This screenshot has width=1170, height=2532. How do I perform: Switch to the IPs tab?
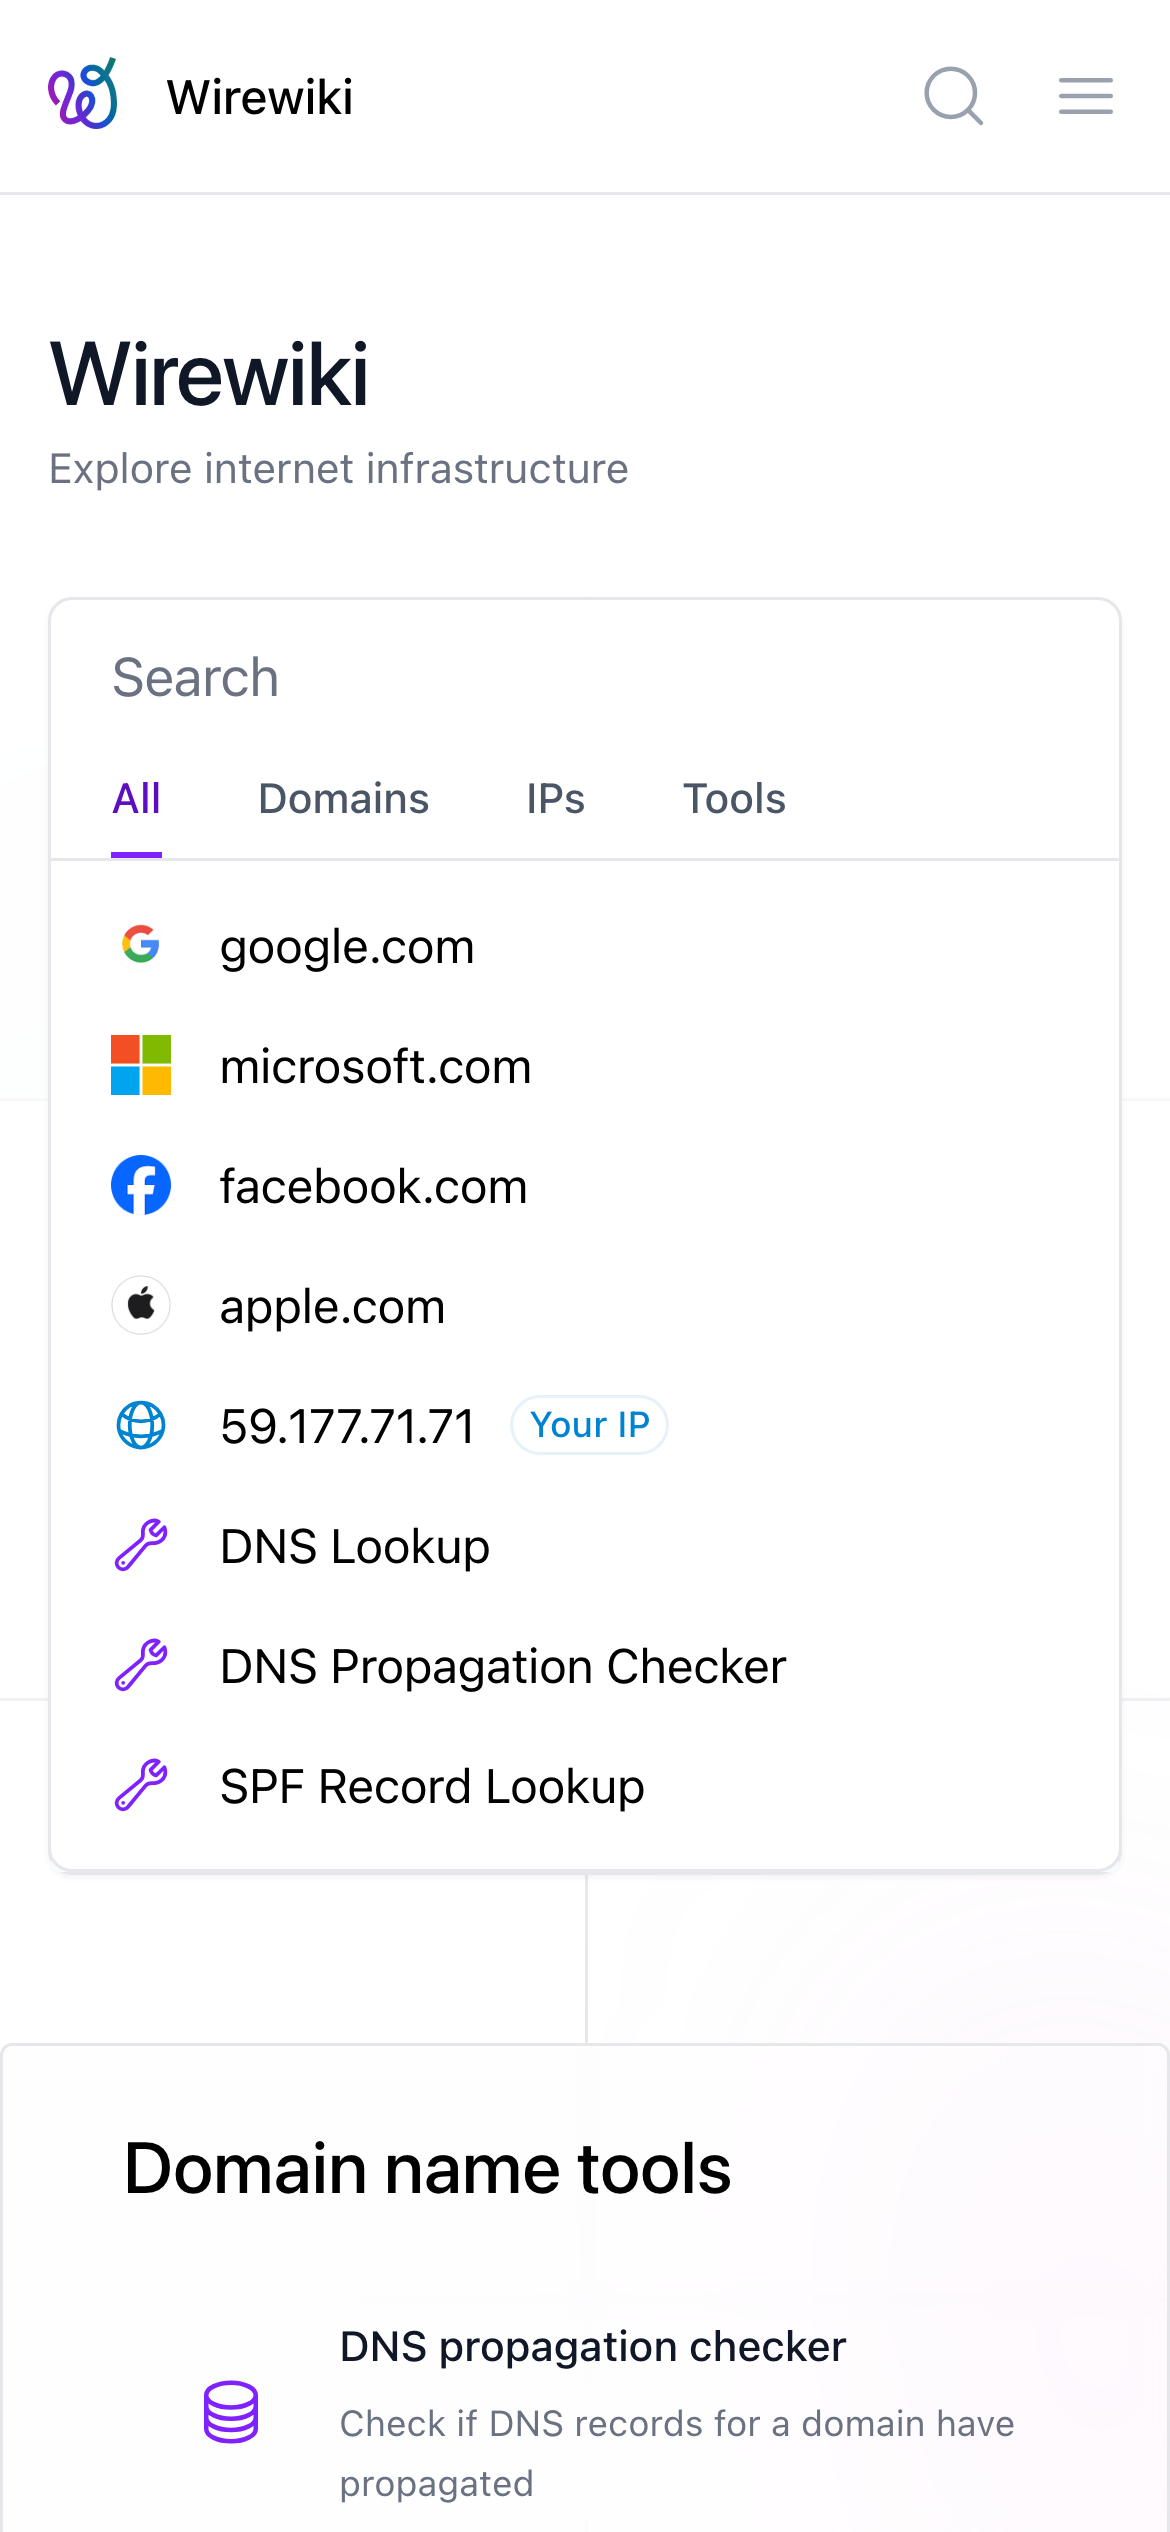click(x=555, y=799)
